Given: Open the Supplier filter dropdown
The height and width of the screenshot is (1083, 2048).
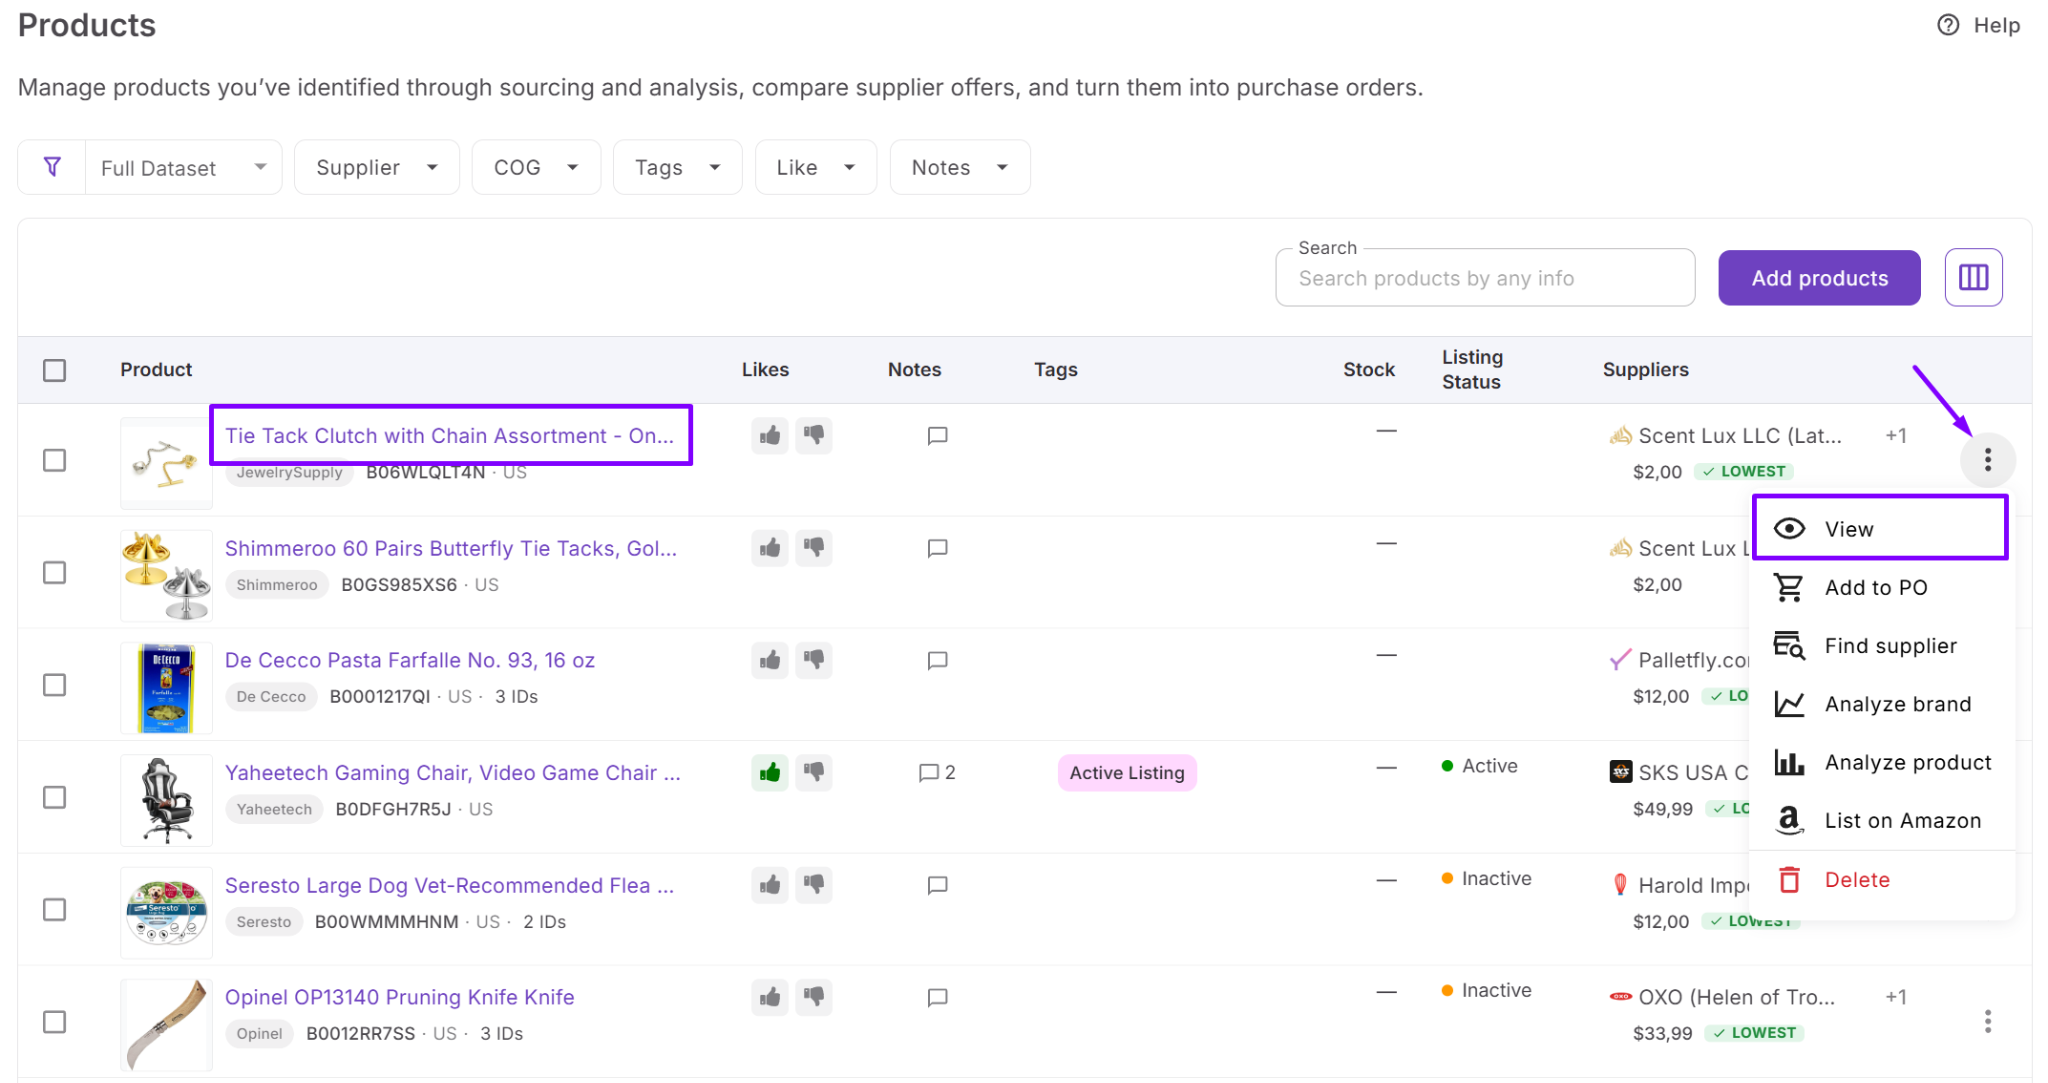Looking at the screenshot, I should [x=377, y=167].
